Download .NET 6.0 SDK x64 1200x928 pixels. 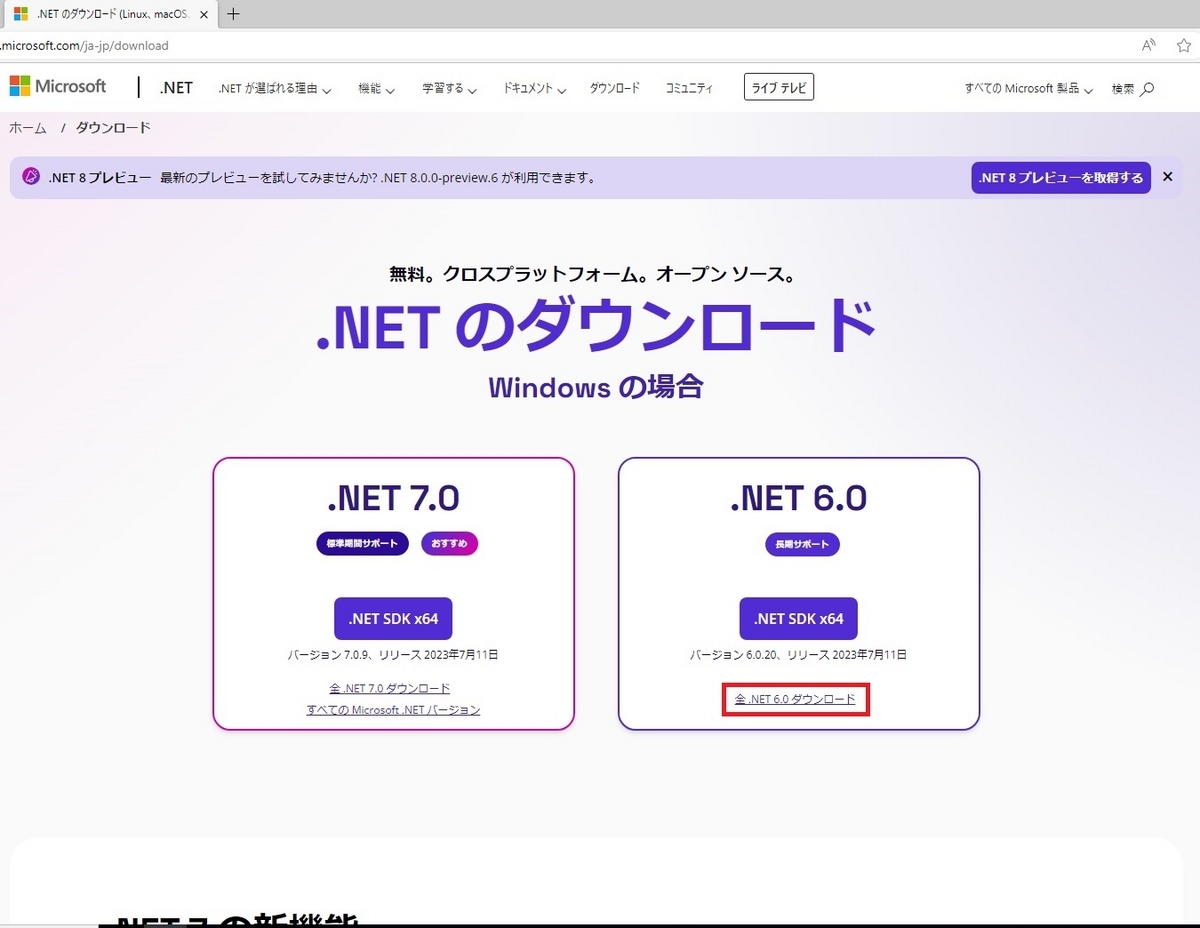[x=799, y=619]
